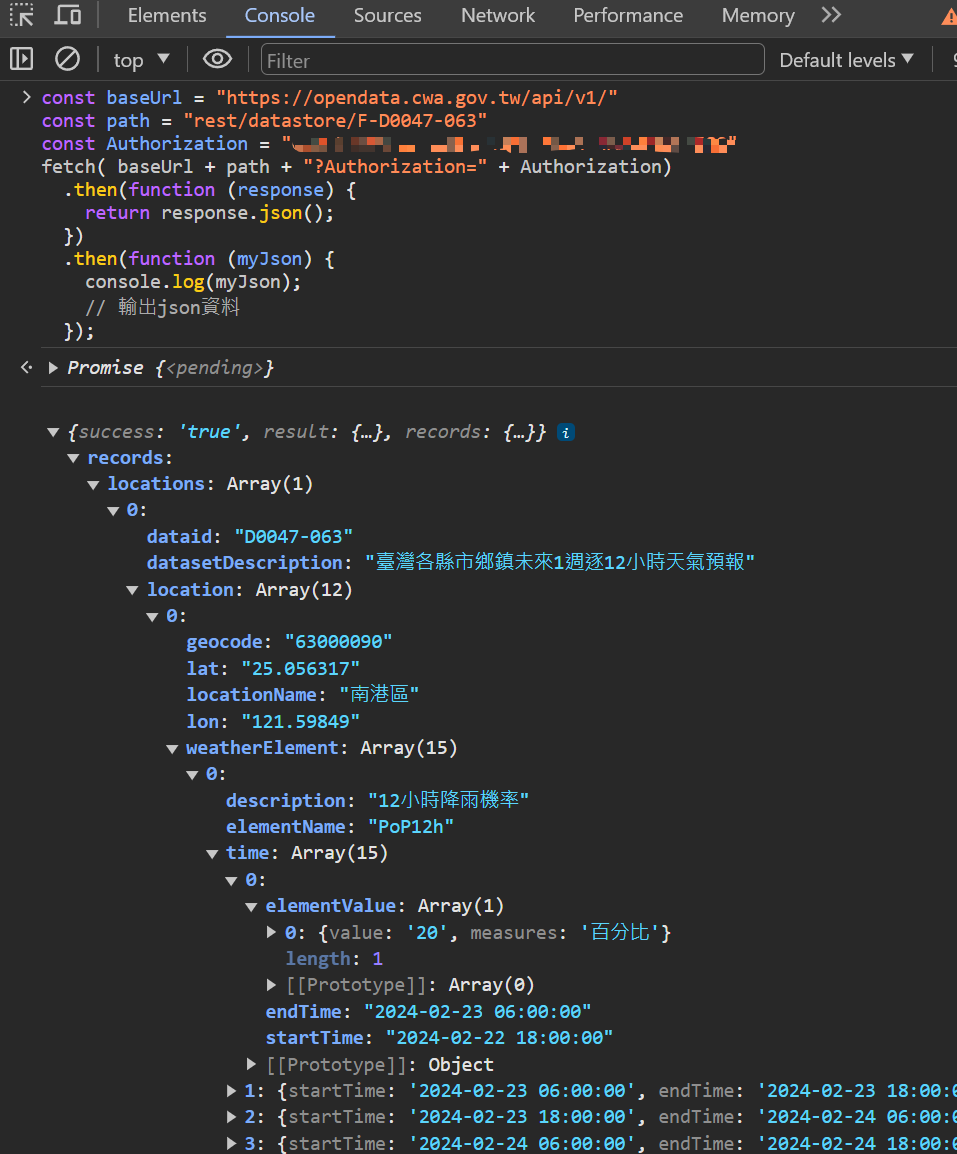Switch to the Elements tab
Image resolution: width=957 pixels, height=1154 pixels.
[167, 16]
